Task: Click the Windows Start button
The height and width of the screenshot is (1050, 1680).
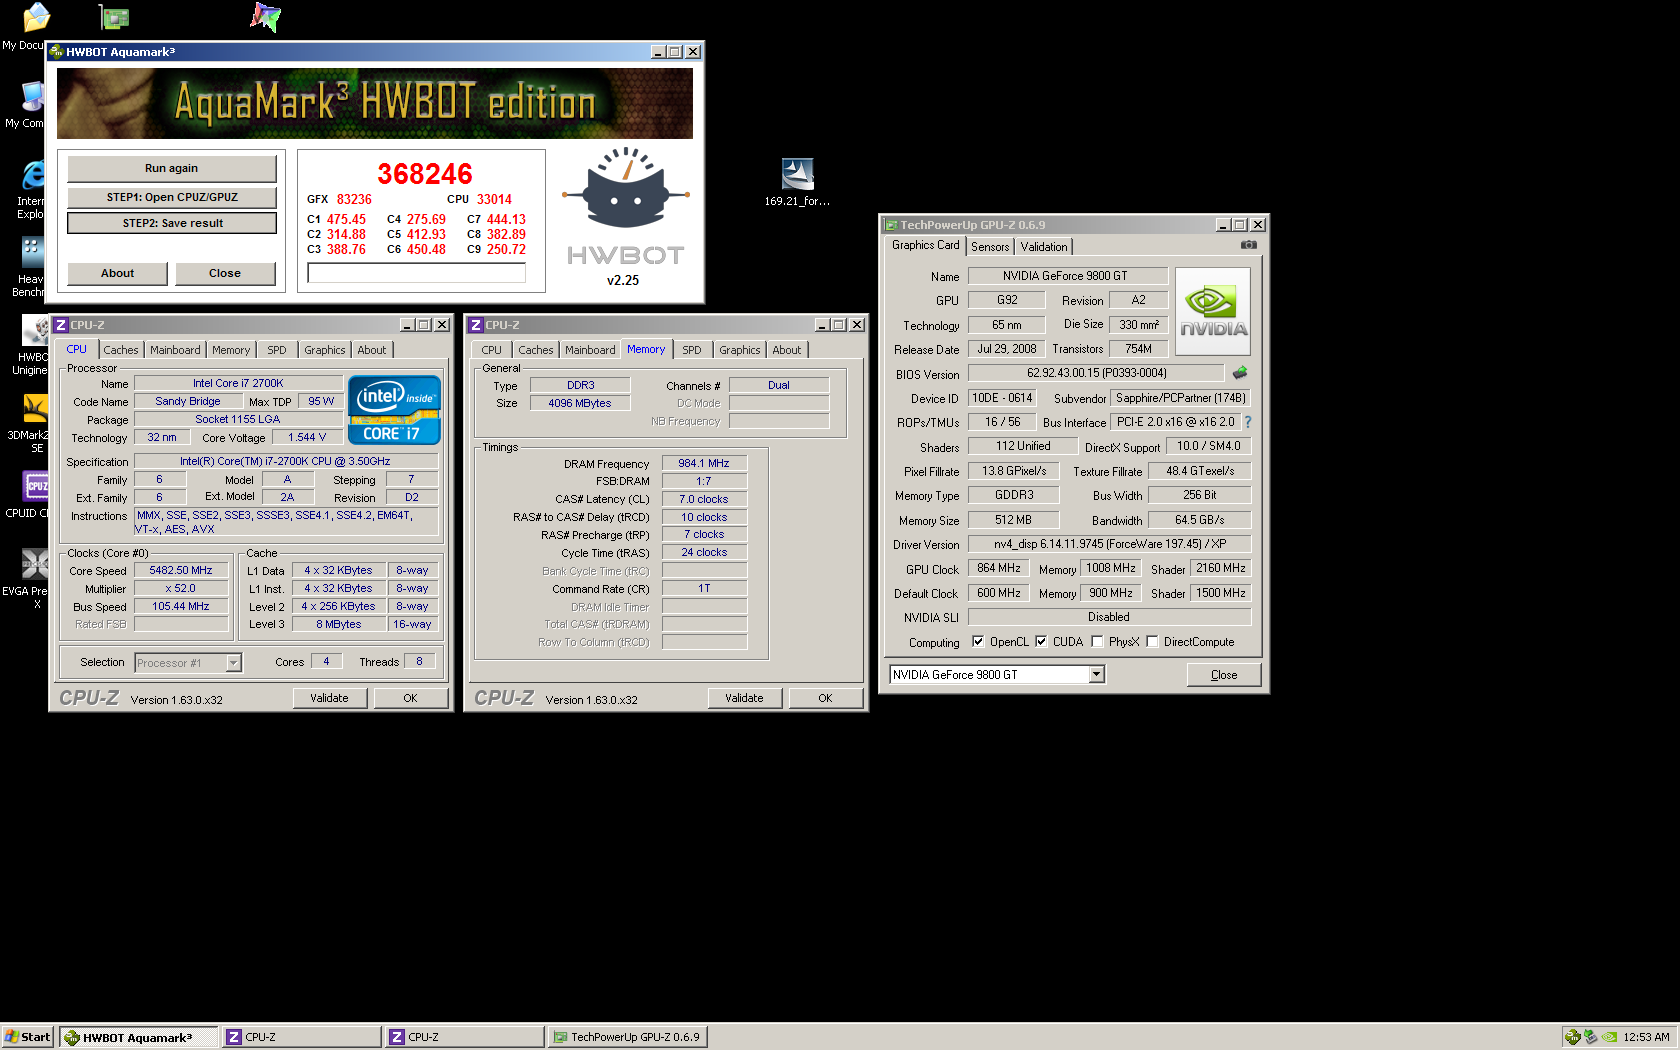Action: tap(28, 1037)
